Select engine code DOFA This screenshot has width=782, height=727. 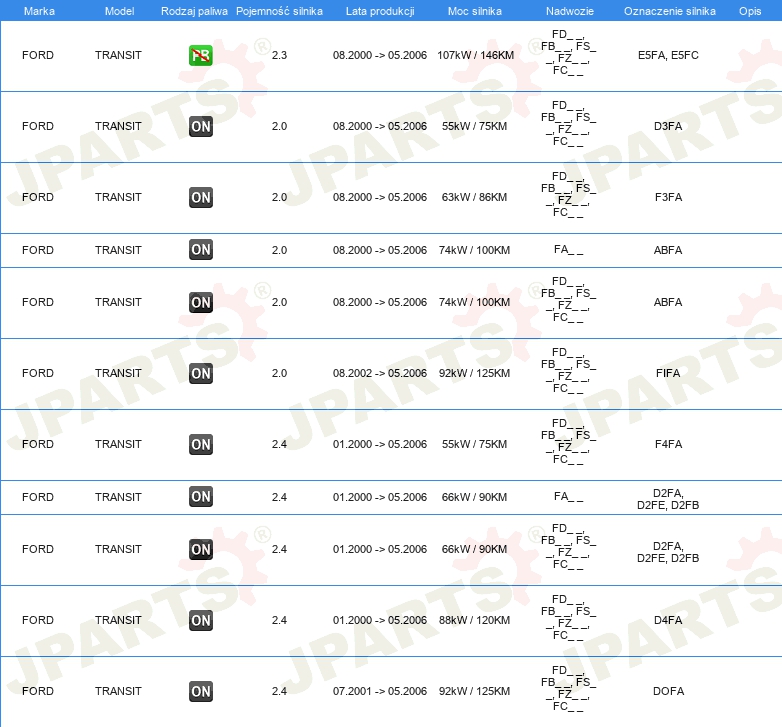(668, 692)
